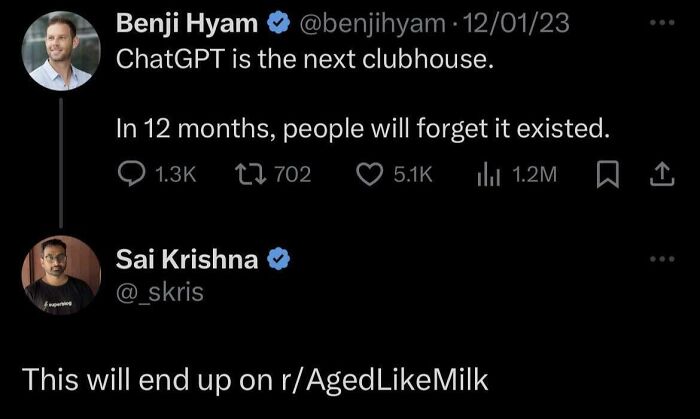Click Sai Krishna's verified badge

coord(280,260)
